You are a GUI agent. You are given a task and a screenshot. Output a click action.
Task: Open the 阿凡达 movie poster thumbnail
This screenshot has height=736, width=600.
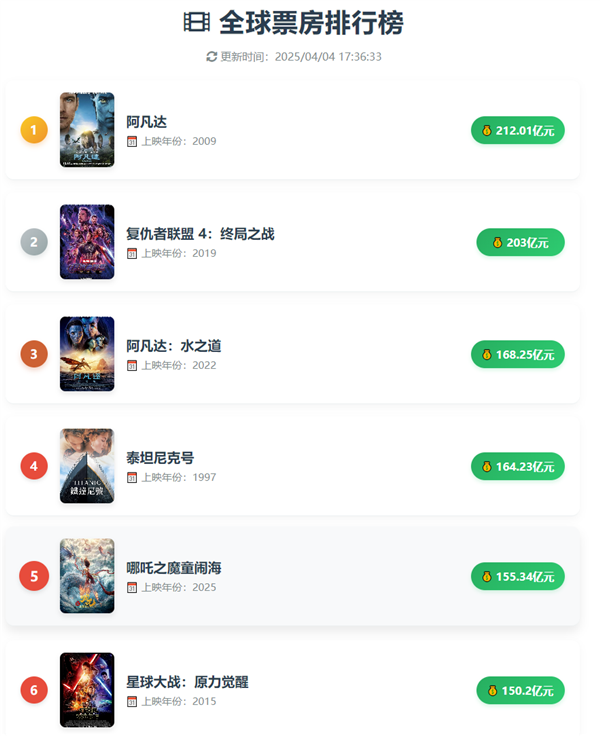[87, 129]
